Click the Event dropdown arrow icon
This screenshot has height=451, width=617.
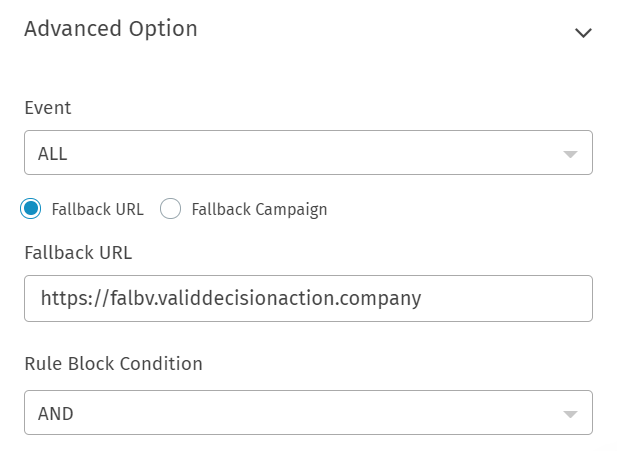pos(570,155)
